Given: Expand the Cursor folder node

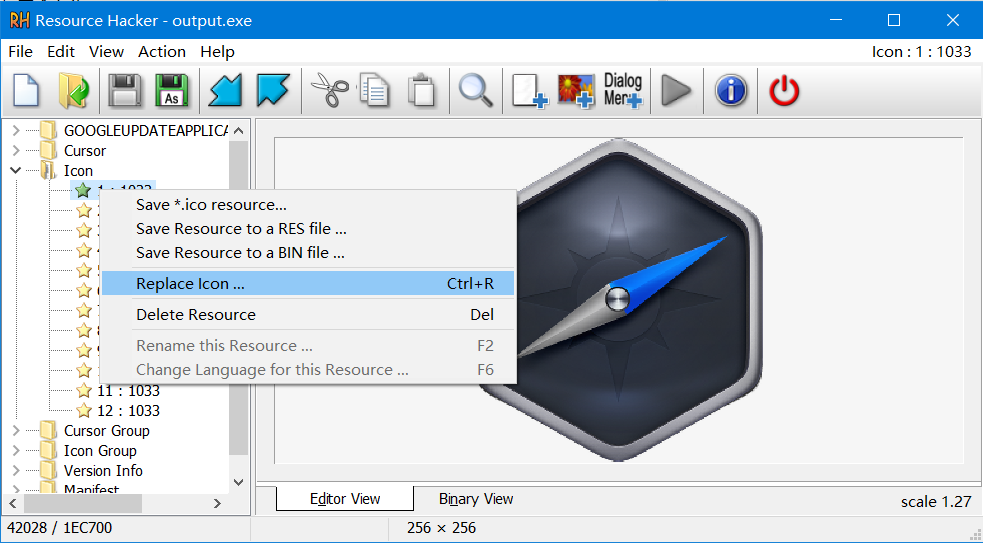Looking at the screenshot, I should (x=16, y=151).
